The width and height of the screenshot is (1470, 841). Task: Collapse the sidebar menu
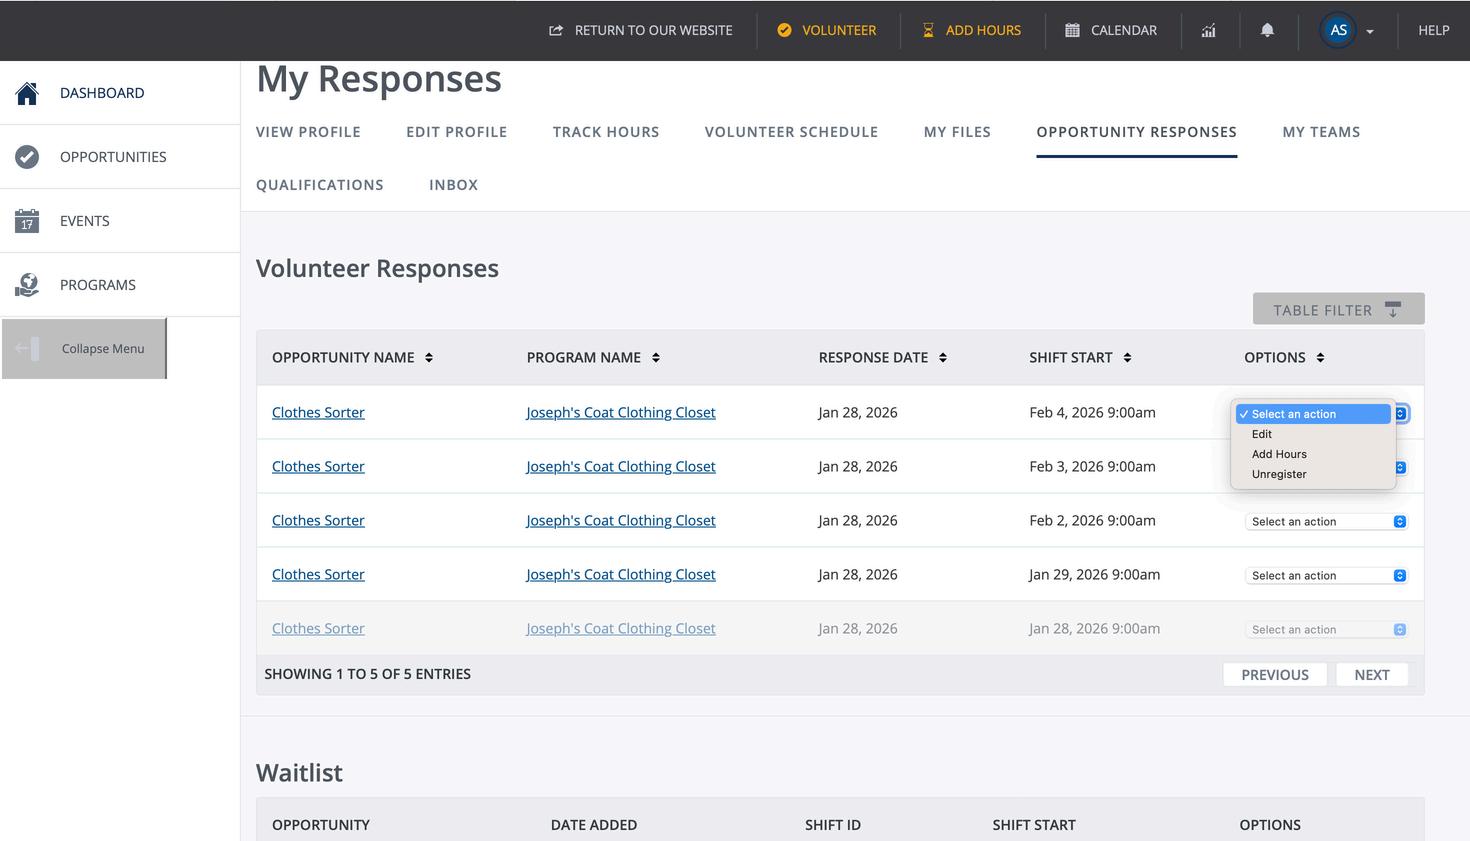click(x=84, y=349)
